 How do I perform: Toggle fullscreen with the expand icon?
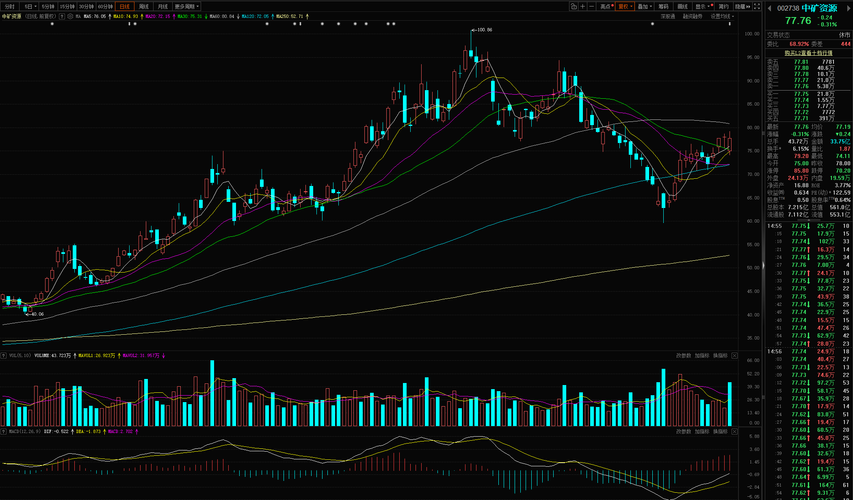click(x=757, y=7)
